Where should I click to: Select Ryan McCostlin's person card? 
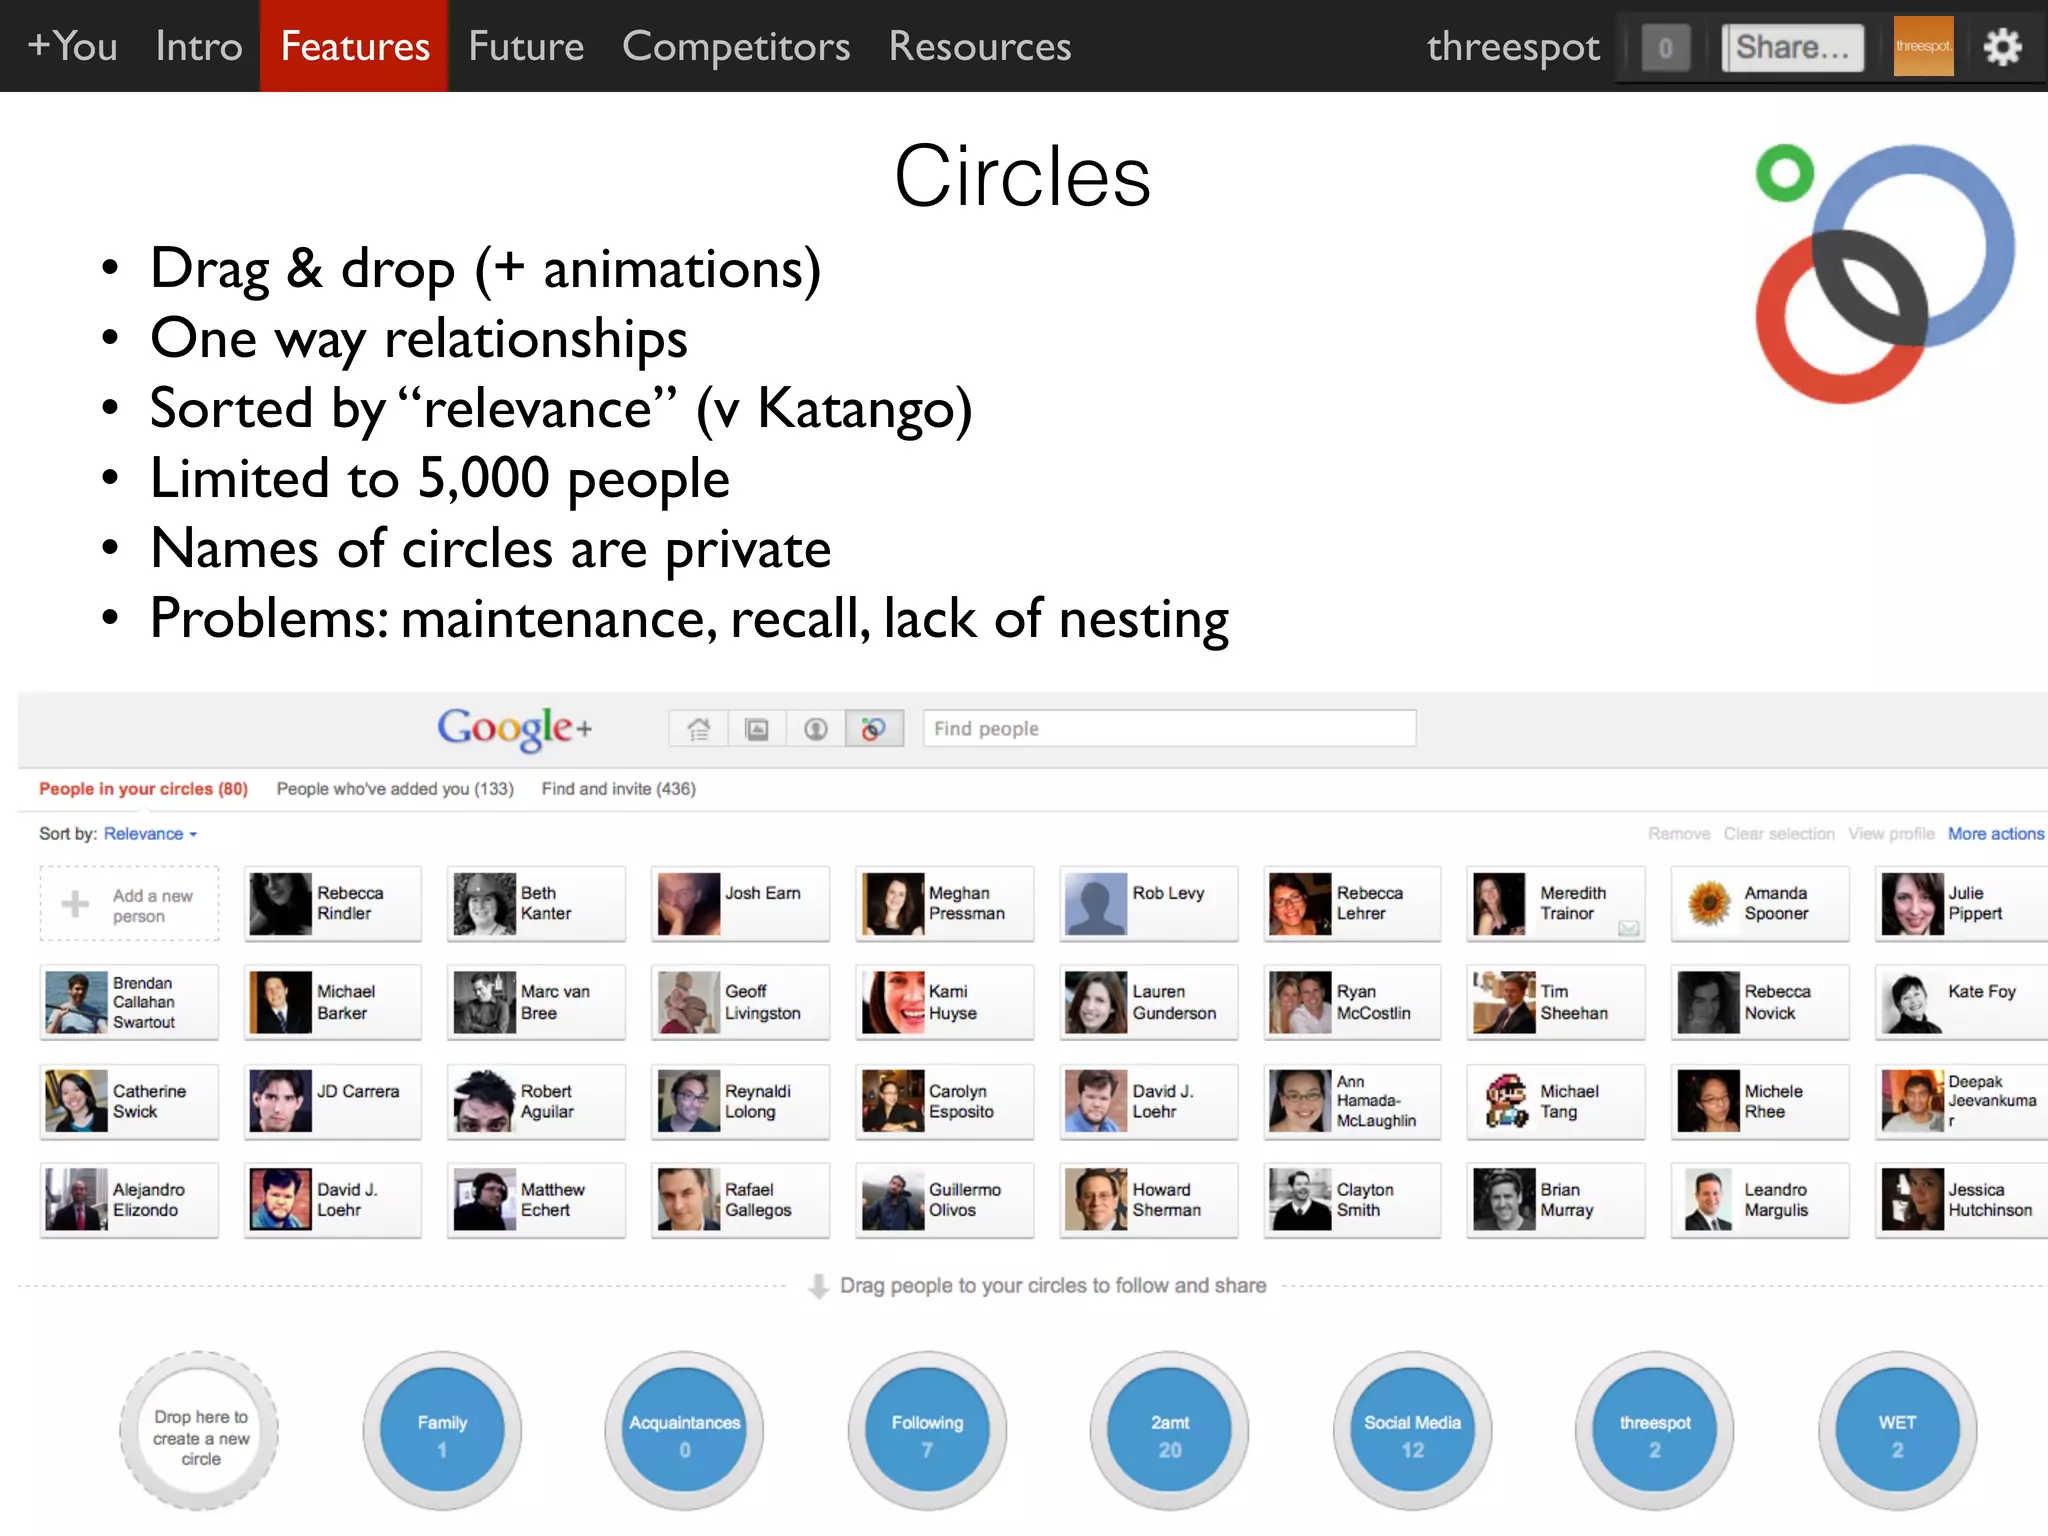(x=1353, y=1002)
